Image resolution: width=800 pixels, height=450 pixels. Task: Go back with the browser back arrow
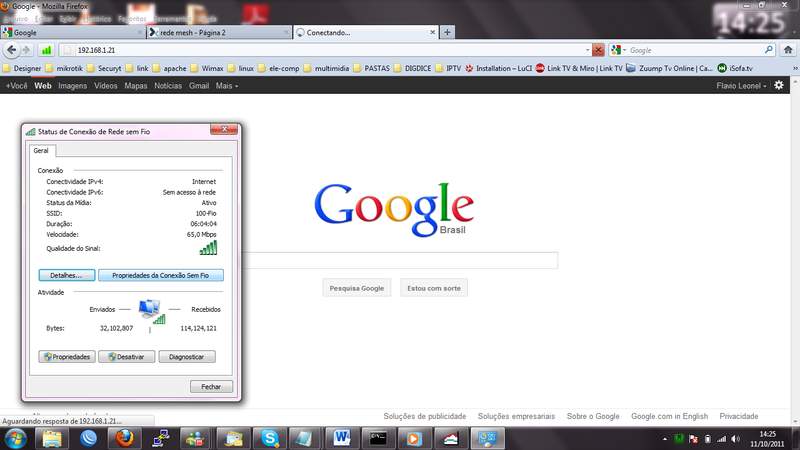coord(12,50)
